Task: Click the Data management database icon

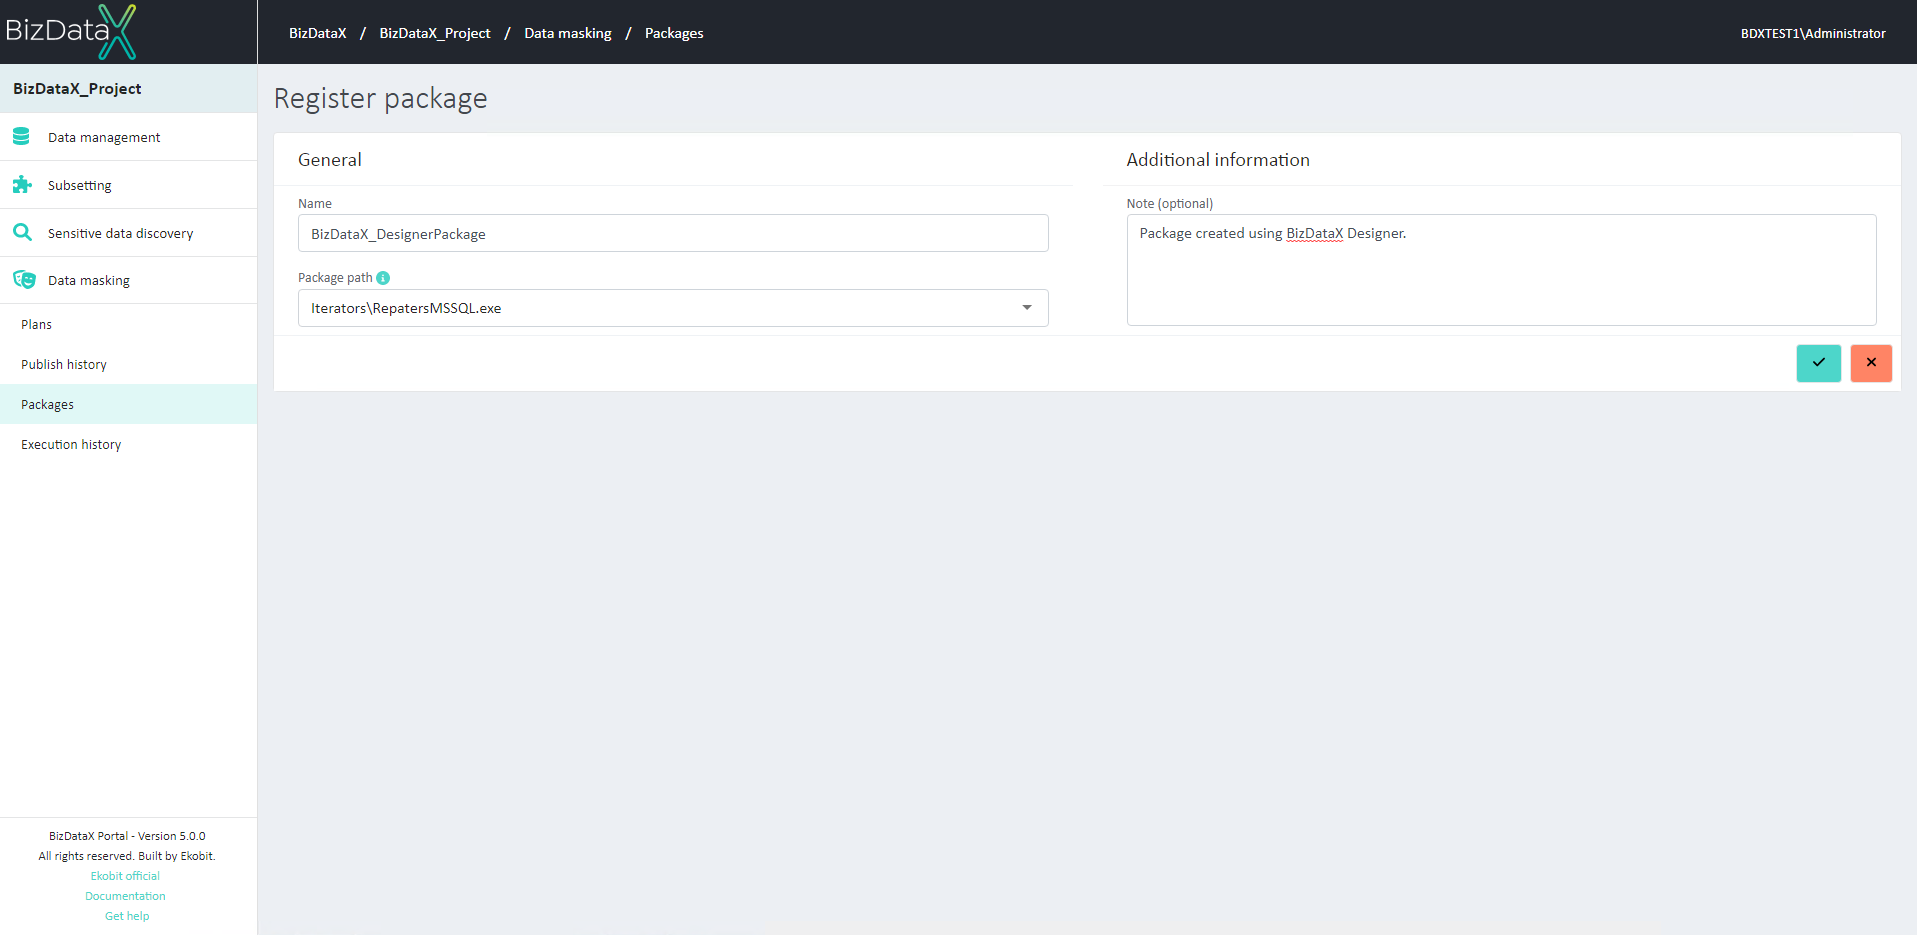Action: 21,136
